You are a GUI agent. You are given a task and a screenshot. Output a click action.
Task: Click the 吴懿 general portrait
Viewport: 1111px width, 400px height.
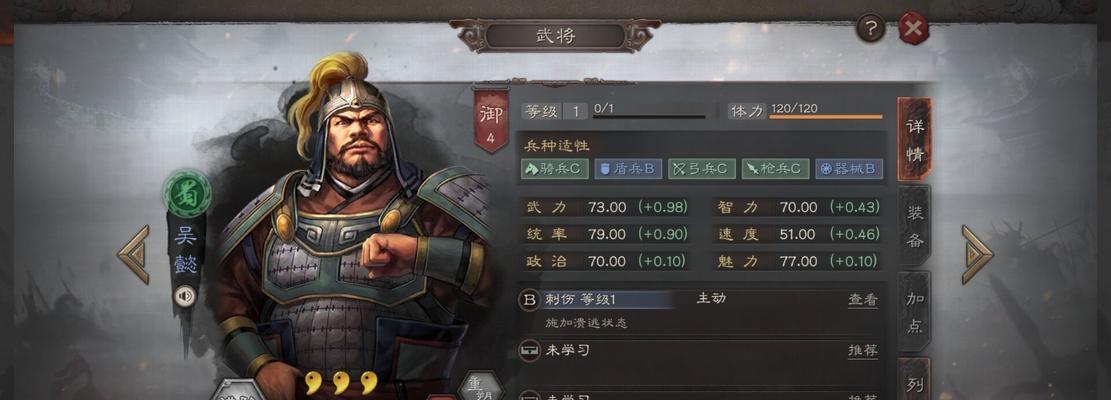pos(354,227)
